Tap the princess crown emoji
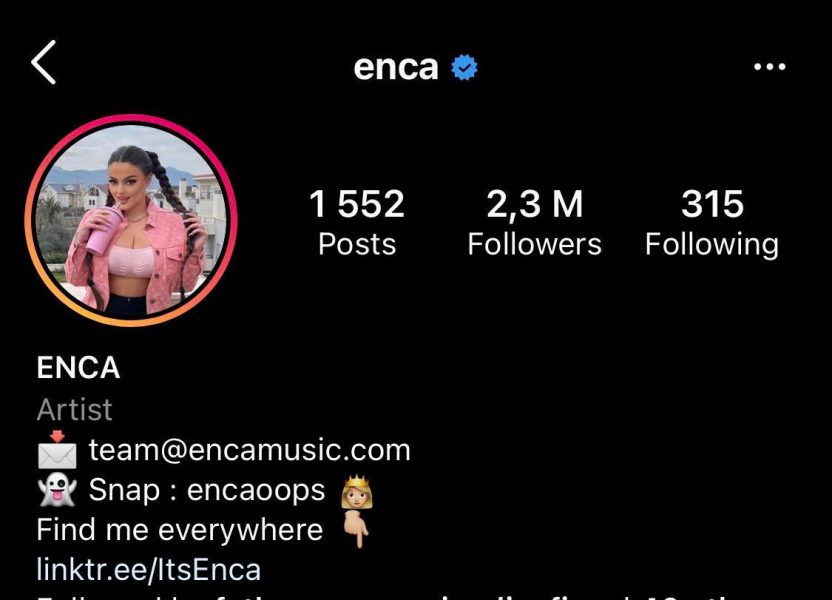 (357, 492)
